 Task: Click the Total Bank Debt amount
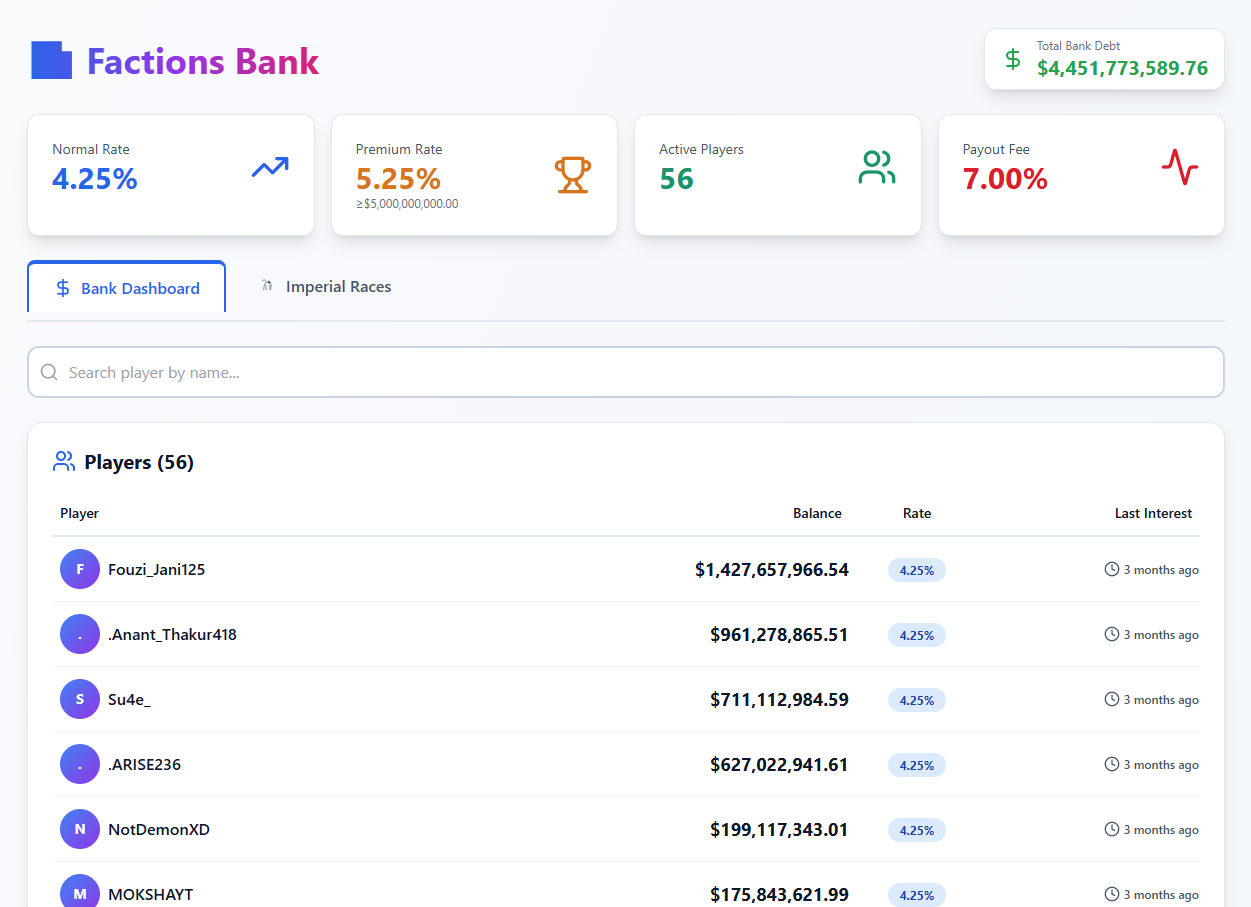coord(1122,69)
